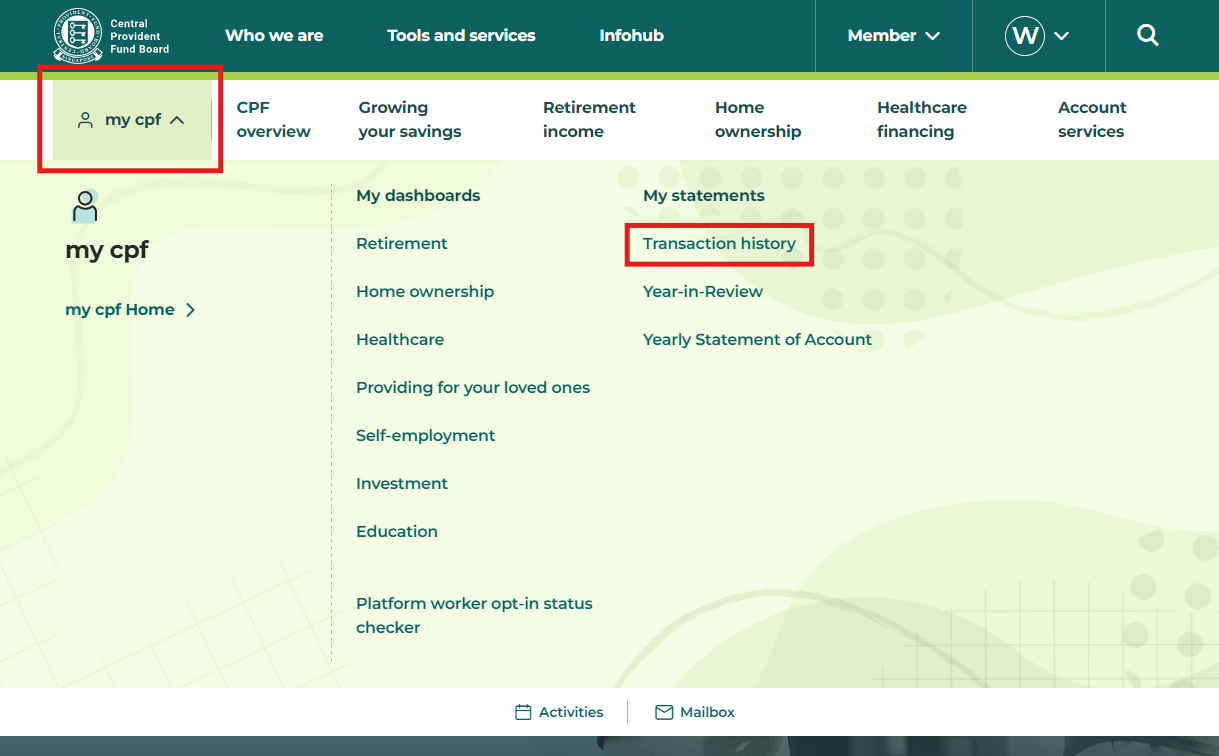Screen dimensions: 1219x756
Task: Expand the chevron next to the W avatar
Action: tap(1062, 36)
